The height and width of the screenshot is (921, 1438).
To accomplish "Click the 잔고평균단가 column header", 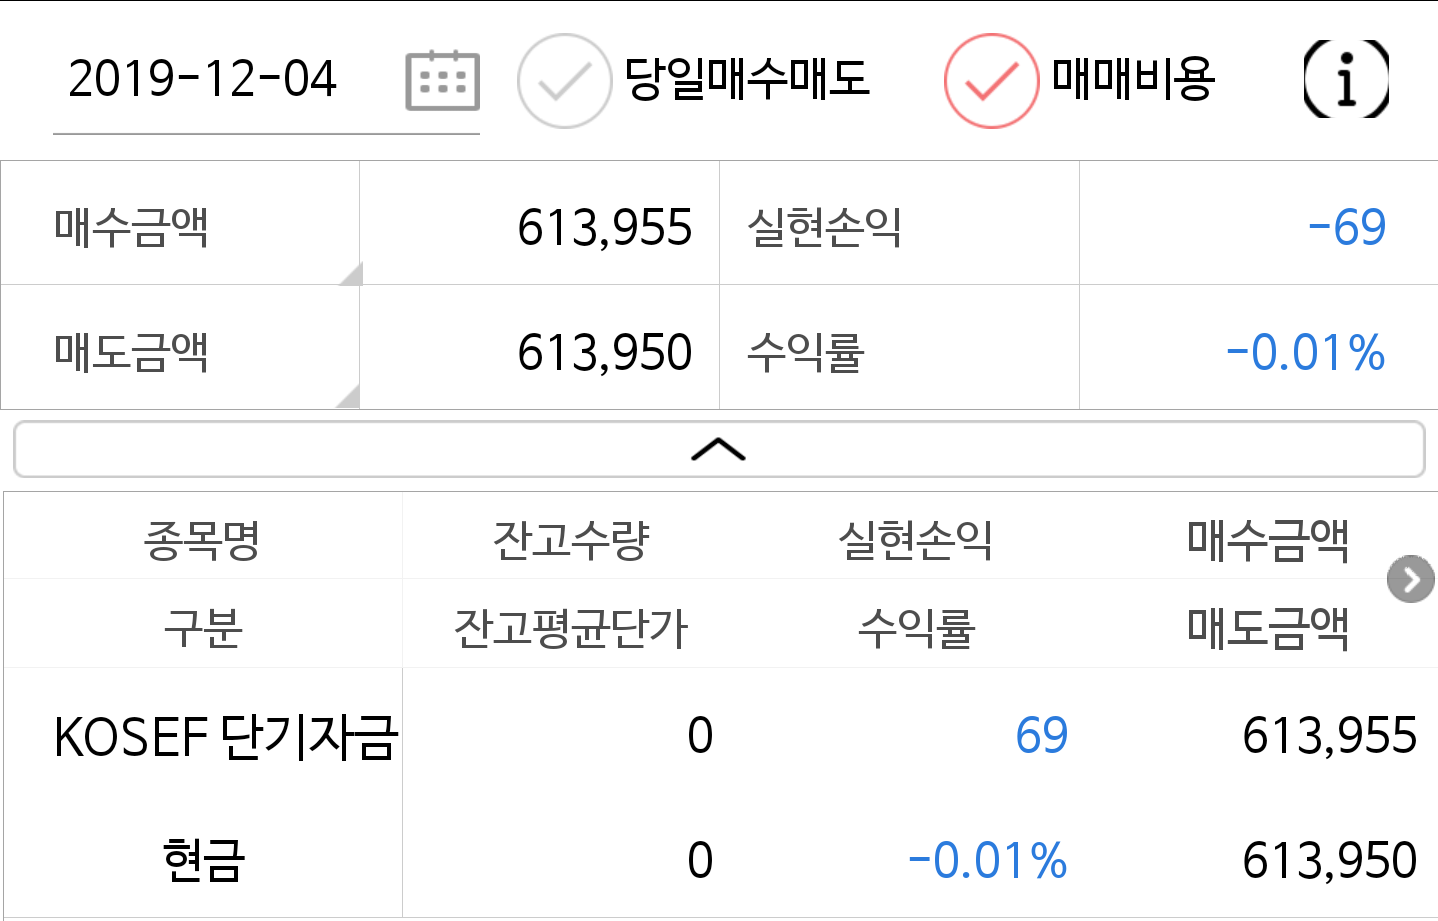I will click(x=571, y=628).
